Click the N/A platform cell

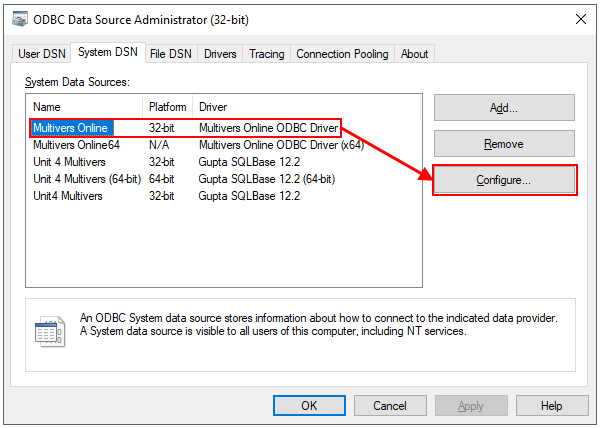click(x=159, y=145)
